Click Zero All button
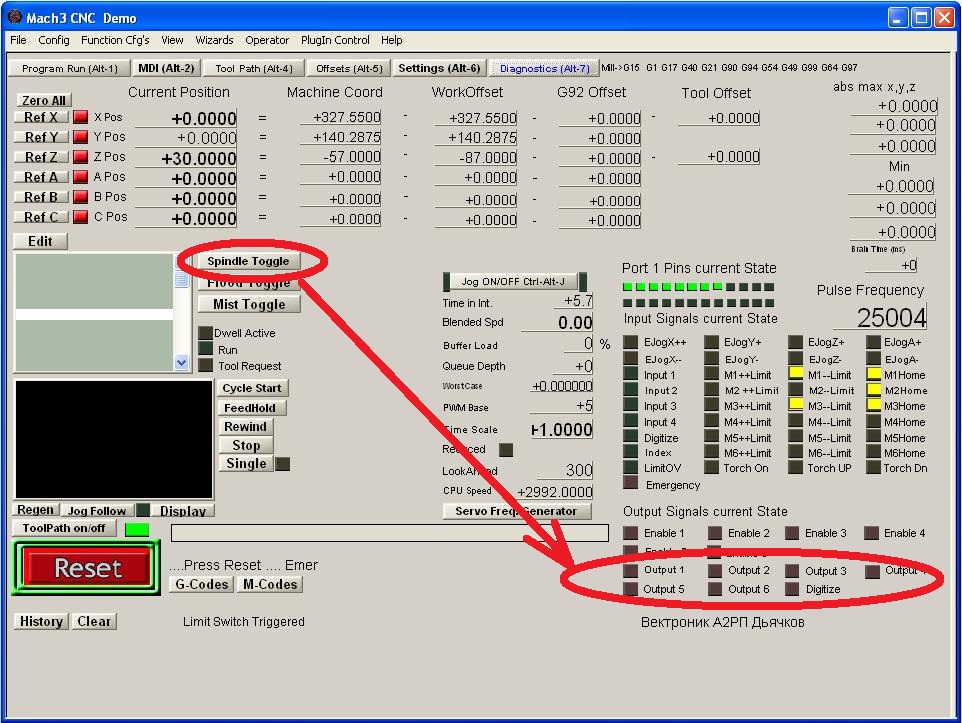The height and width of the screenshot is (723, 962). (x=43, y=100)
